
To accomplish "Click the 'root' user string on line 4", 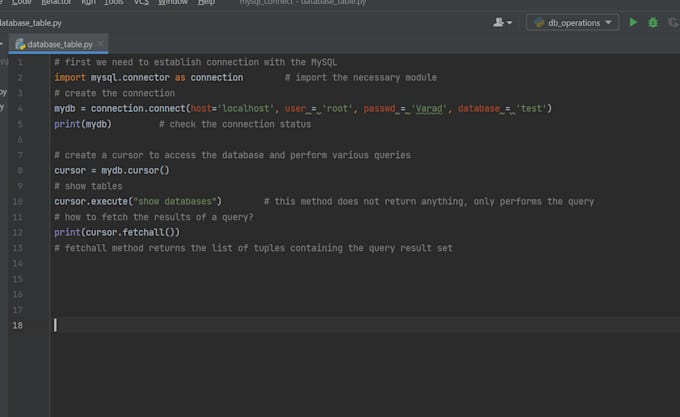I will pos(337,109).
